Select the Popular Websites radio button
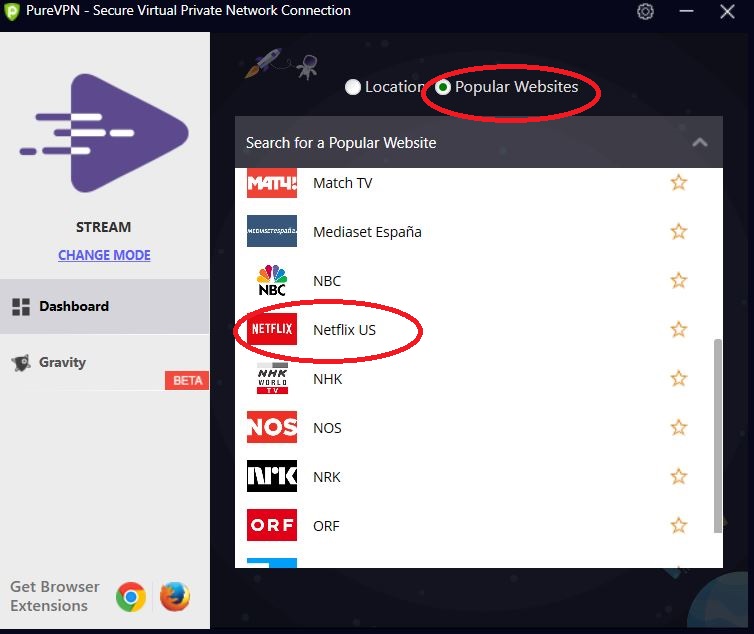This screenshot has width=754, height=634. (442, 87)
